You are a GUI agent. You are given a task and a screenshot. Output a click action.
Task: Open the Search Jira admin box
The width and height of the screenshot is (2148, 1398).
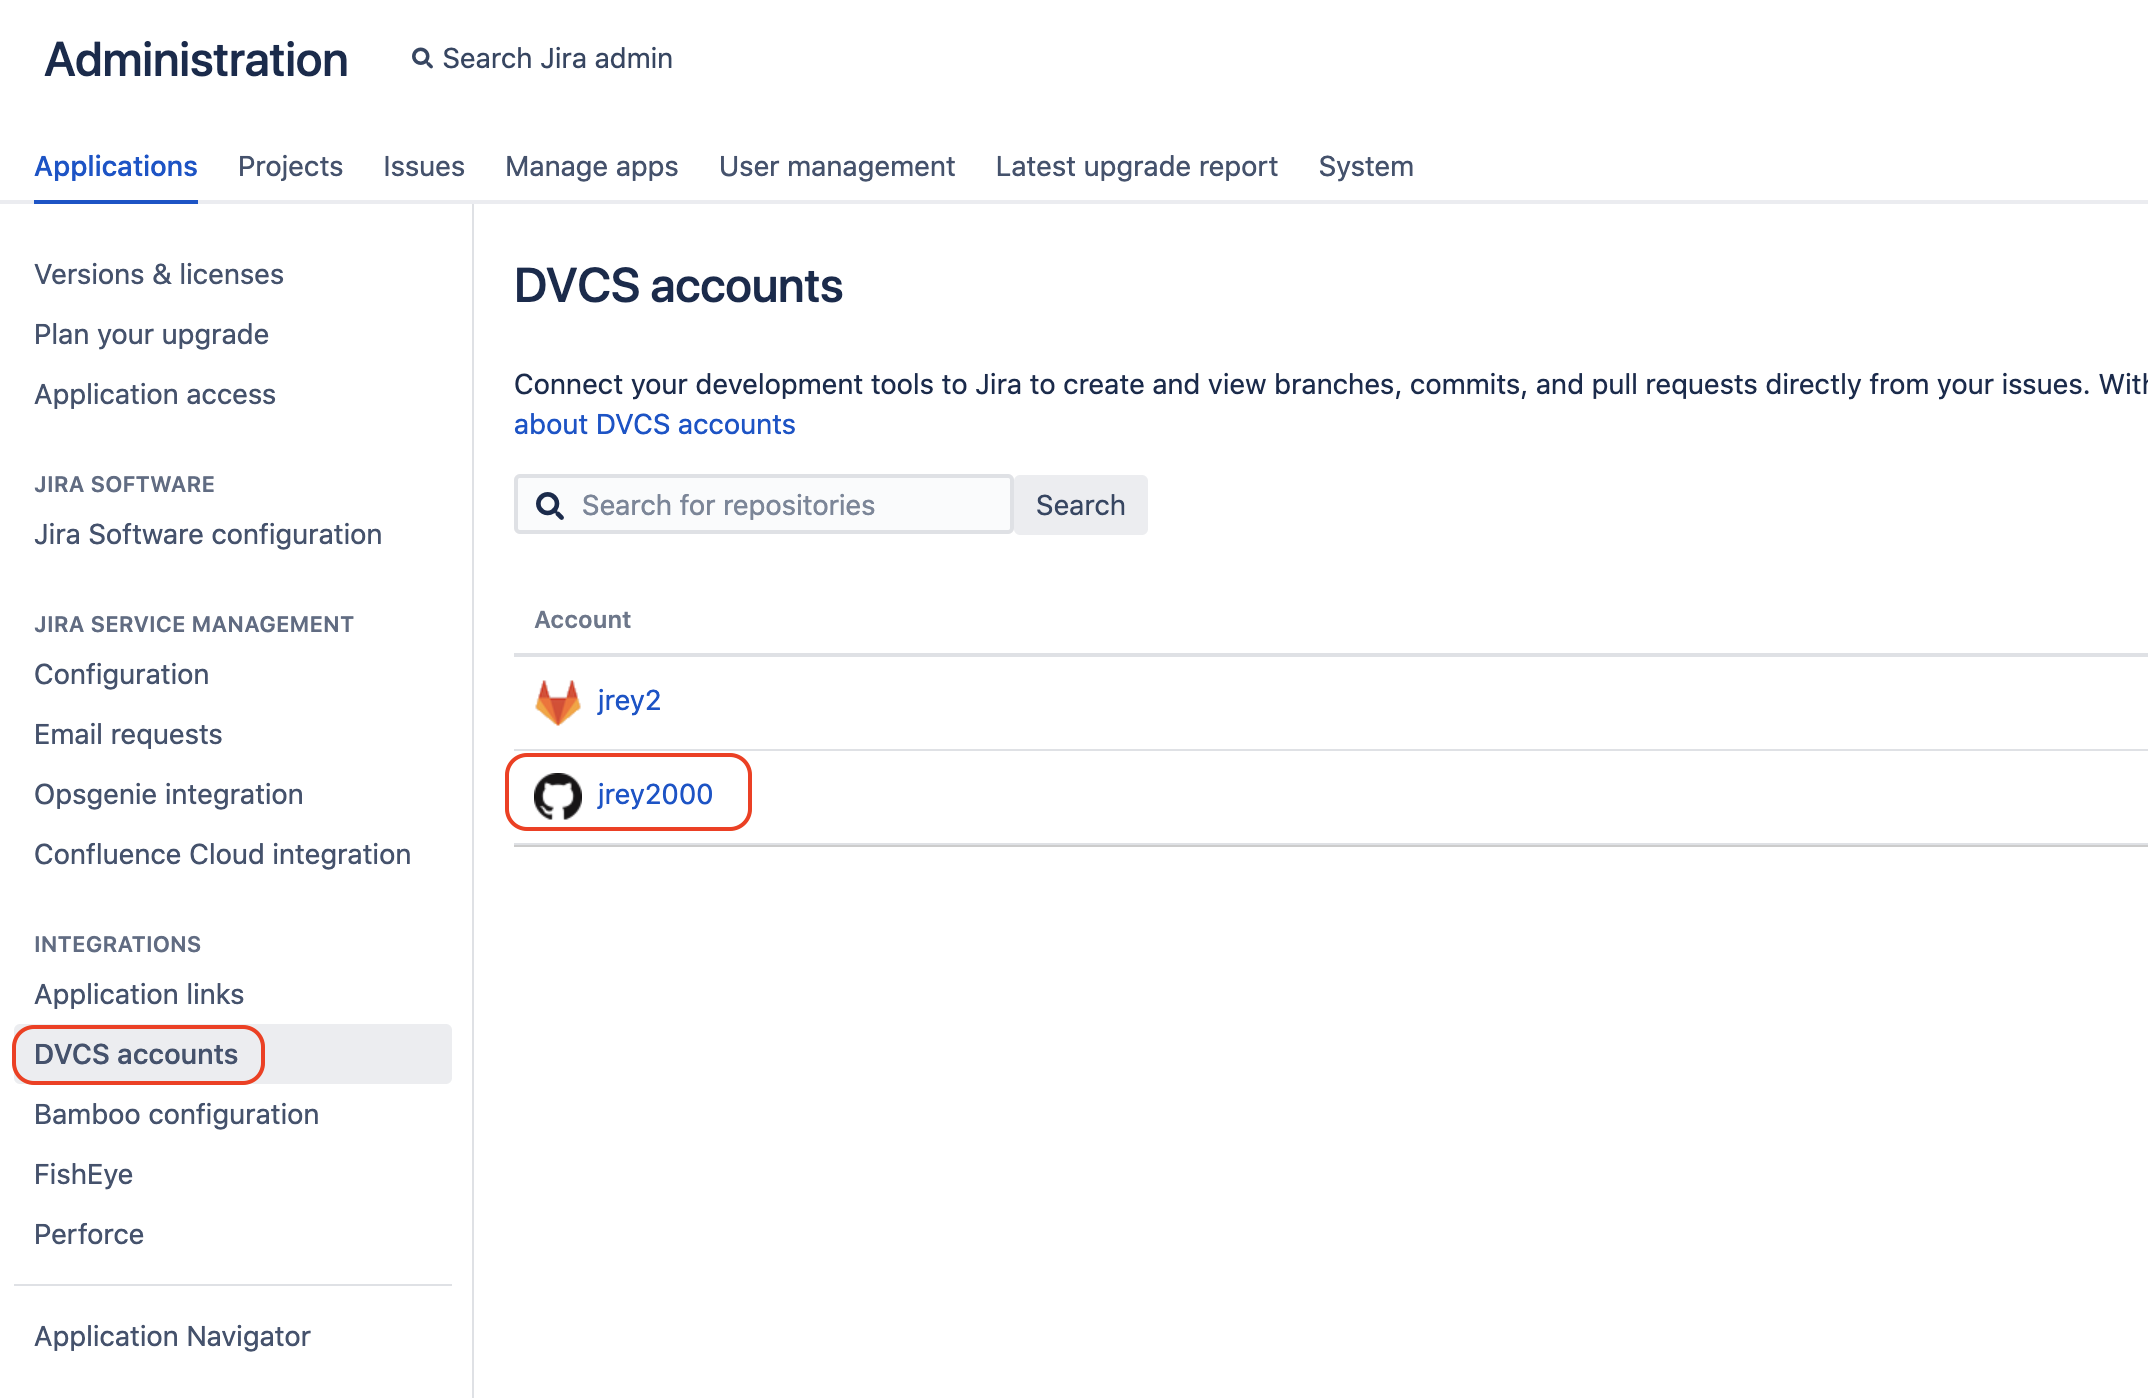click(x=543, y=59)
